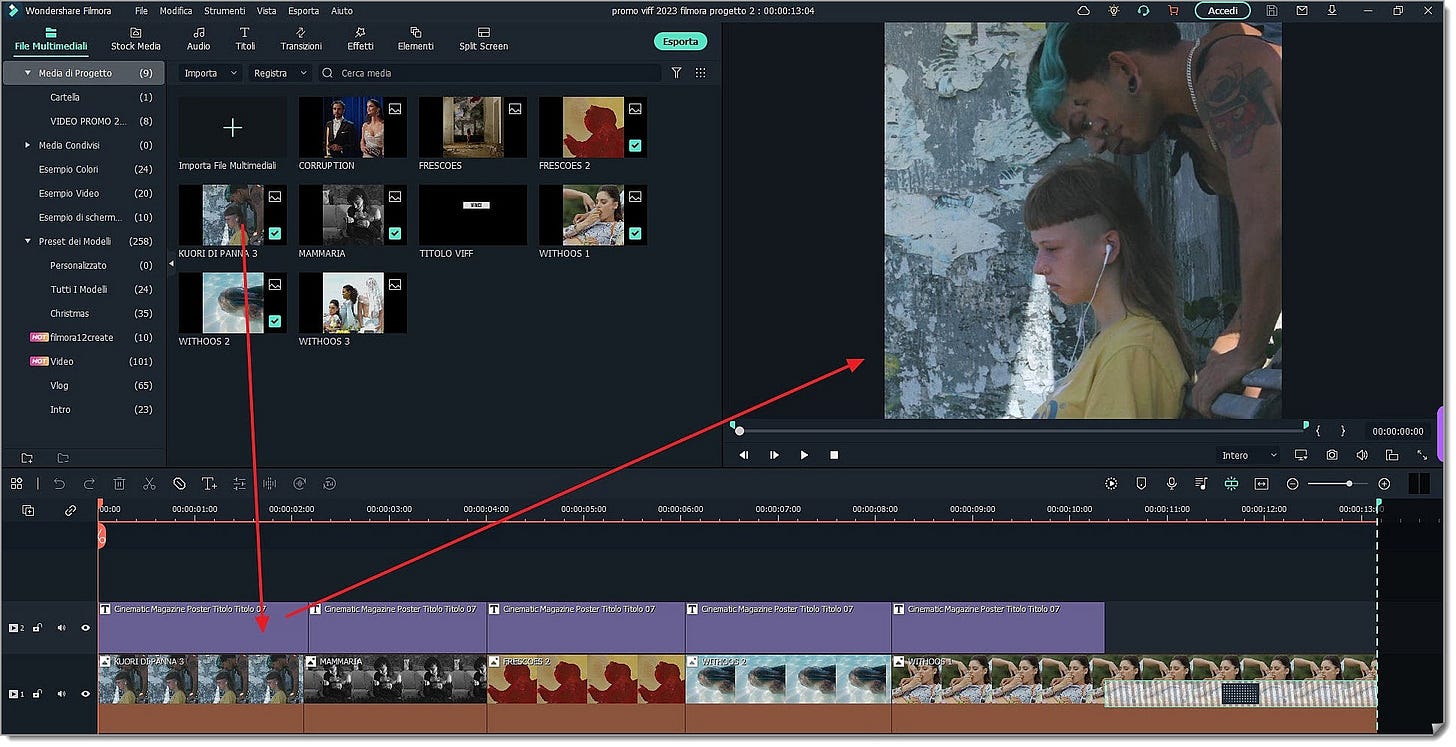Click the timeline zoom in plus icon

1384,484
